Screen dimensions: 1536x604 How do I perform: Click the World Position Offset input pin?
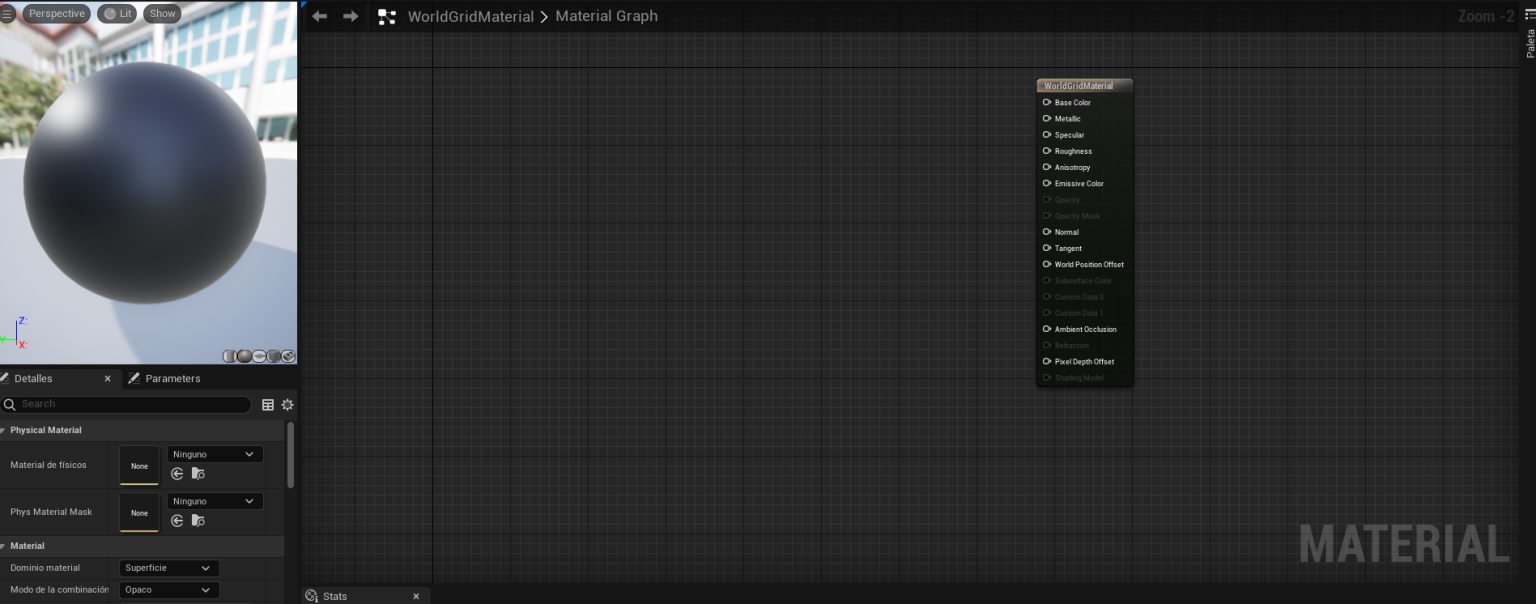point(1047,264)
